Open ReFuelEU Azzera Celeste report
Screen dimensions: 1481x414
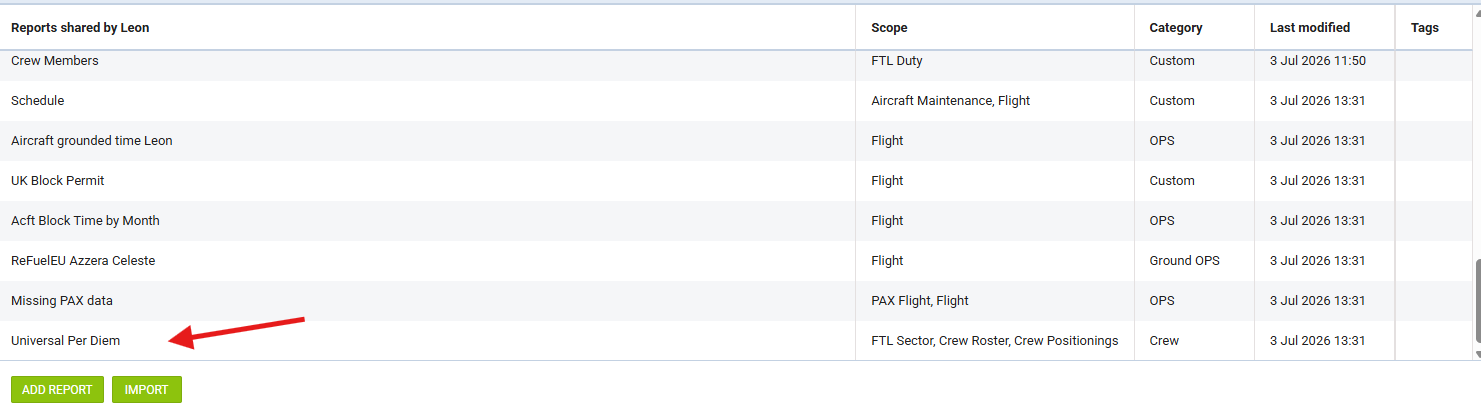(83, 261)
